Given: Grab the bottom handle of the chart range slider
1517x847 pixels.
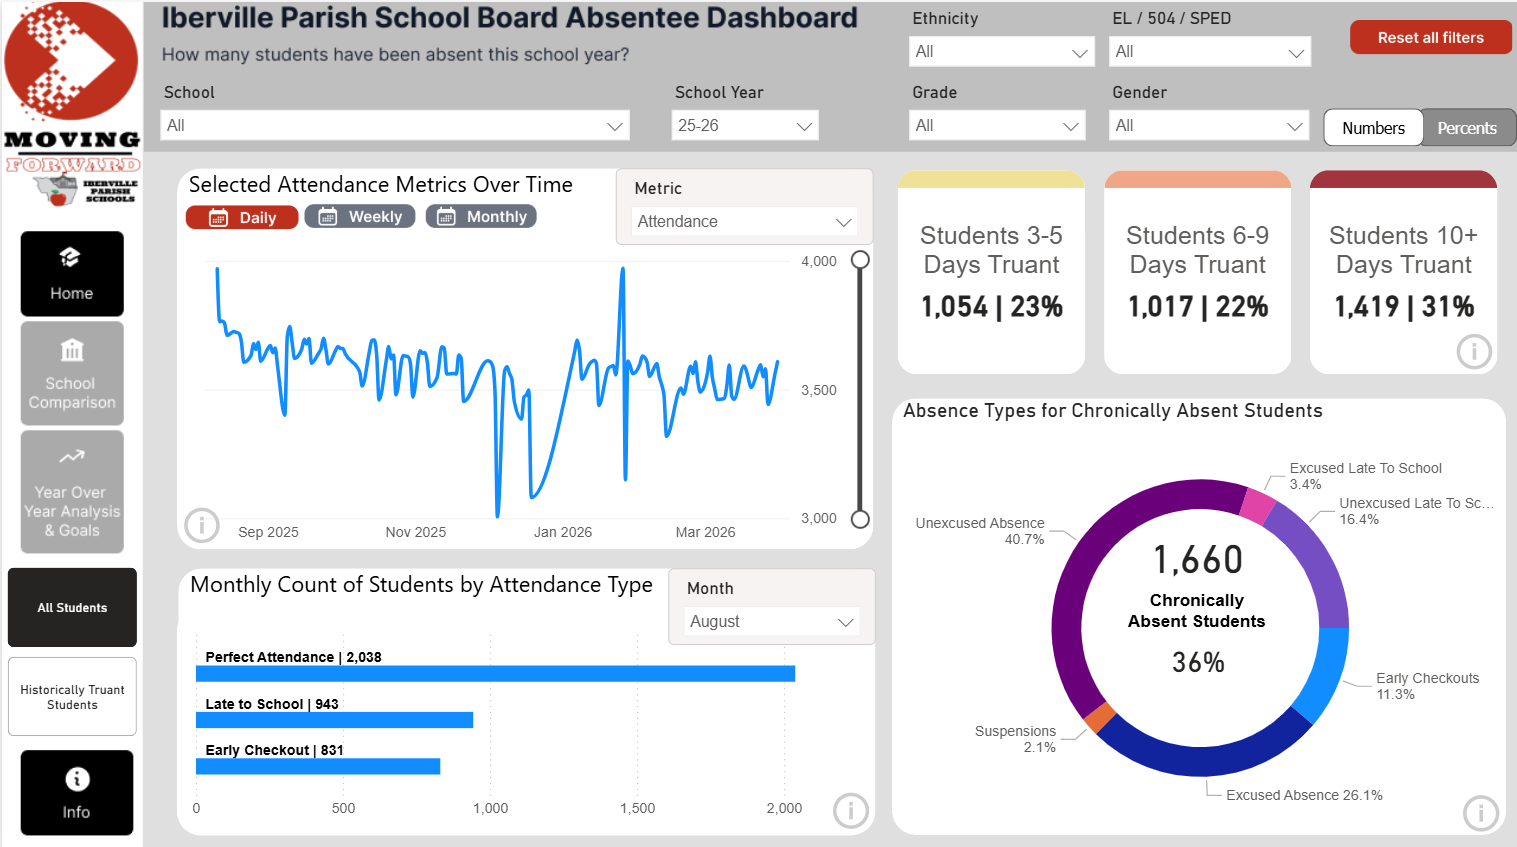Looking at the screenshot, I should click(x=860, y=519).
